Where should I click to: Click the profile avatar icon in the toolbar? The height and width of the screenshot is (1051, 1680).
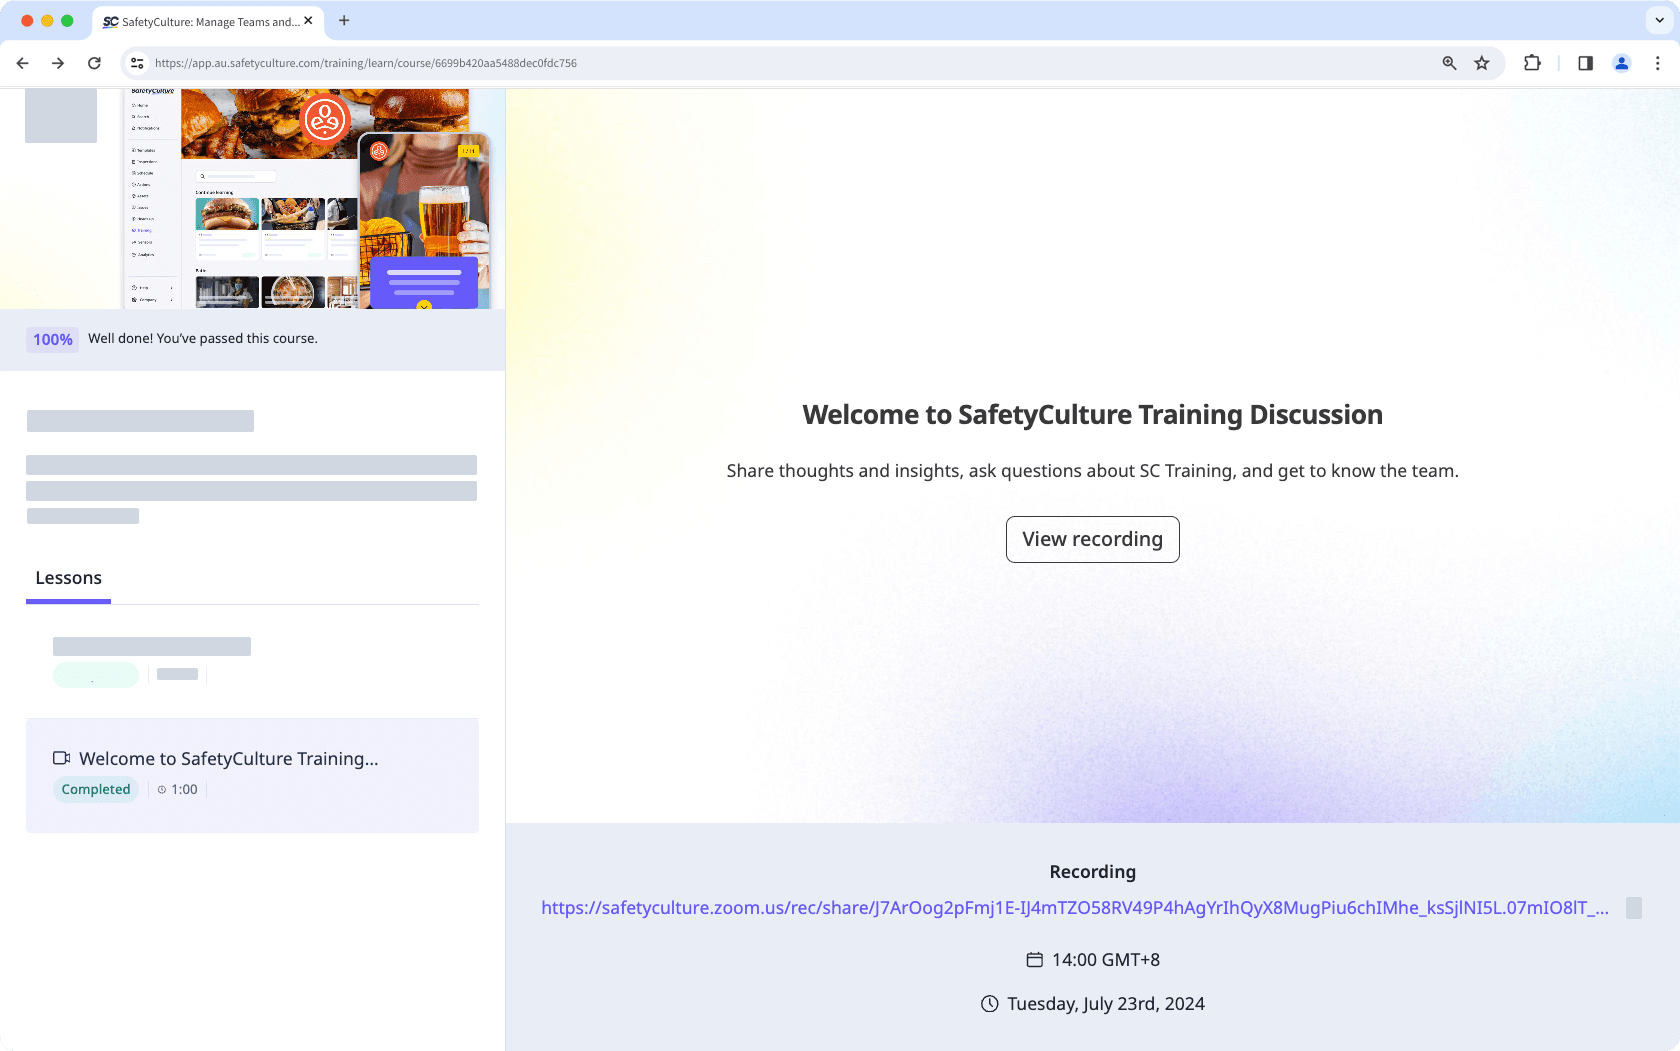point(1622,62)
